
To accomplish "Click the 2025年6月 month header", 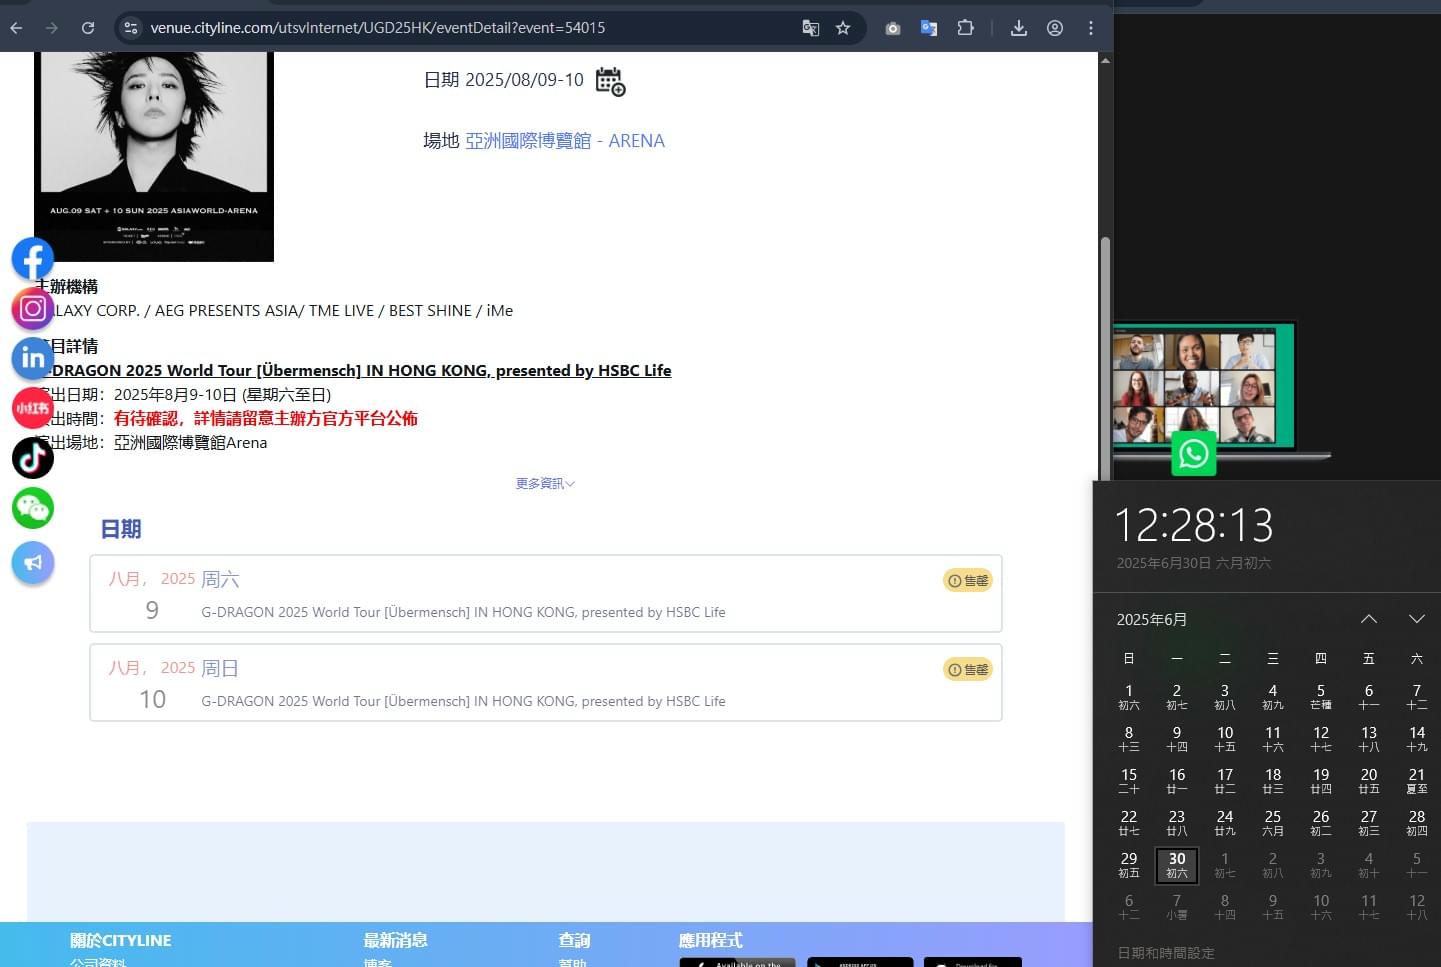I will pos(1152,620).
